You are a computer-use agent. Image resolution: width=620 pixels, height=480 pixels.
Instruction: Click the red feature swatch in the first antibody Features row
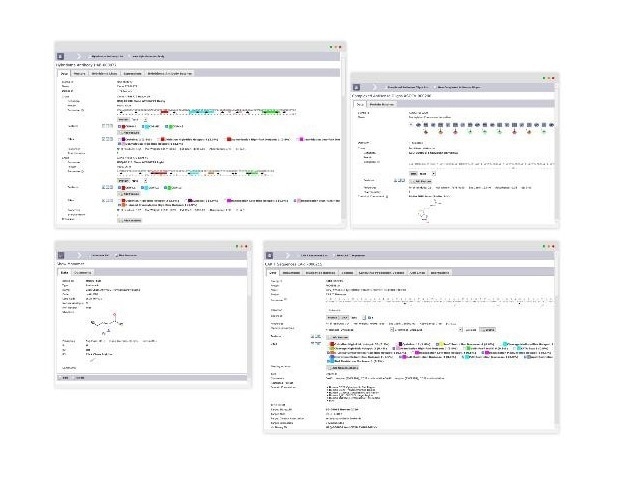120,126
